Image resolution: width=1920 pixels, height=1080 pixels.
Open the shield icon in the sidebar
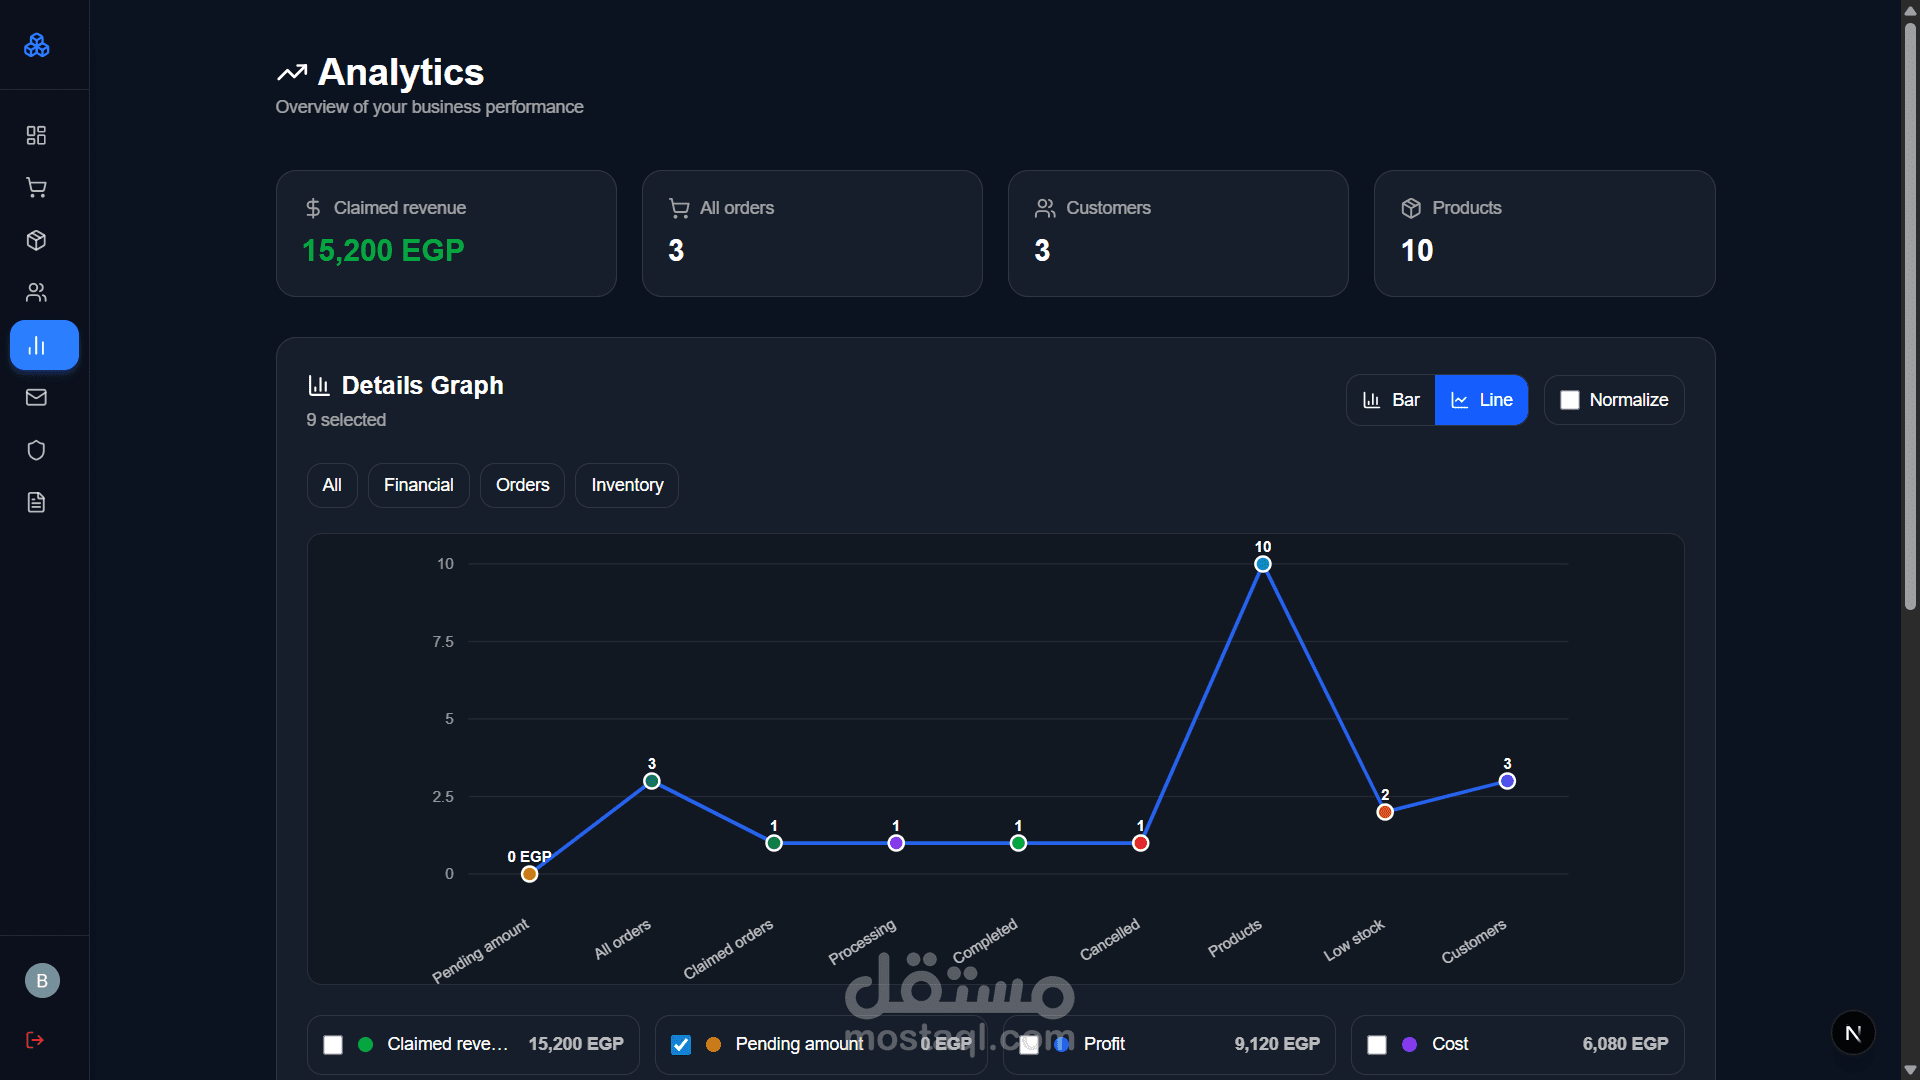pos(36,450)
